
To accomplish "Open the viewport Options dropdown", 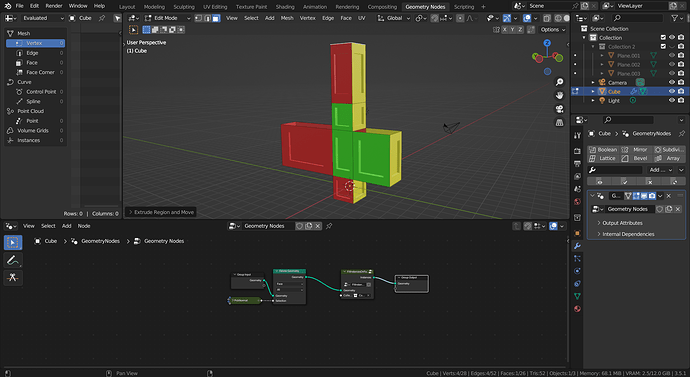I will point(553,29).
